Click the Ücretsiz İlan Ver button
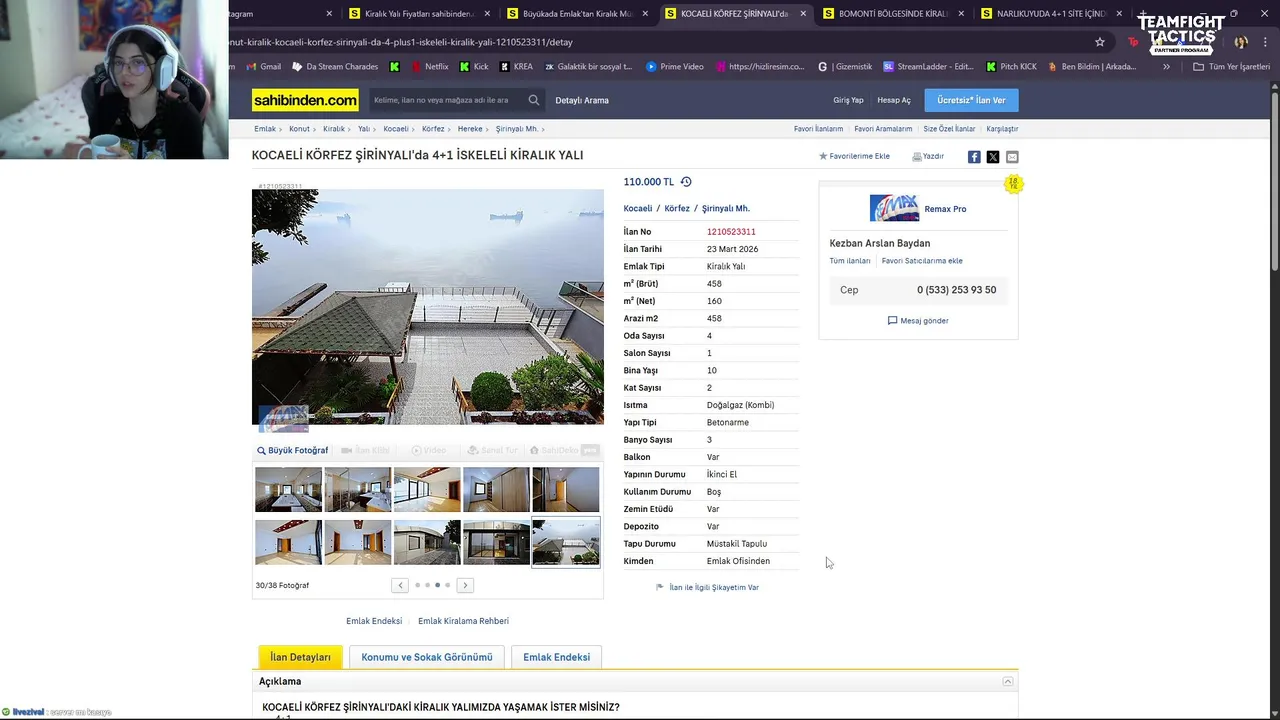Screen dimensions: 1280x720 click(x=971, y=100)
